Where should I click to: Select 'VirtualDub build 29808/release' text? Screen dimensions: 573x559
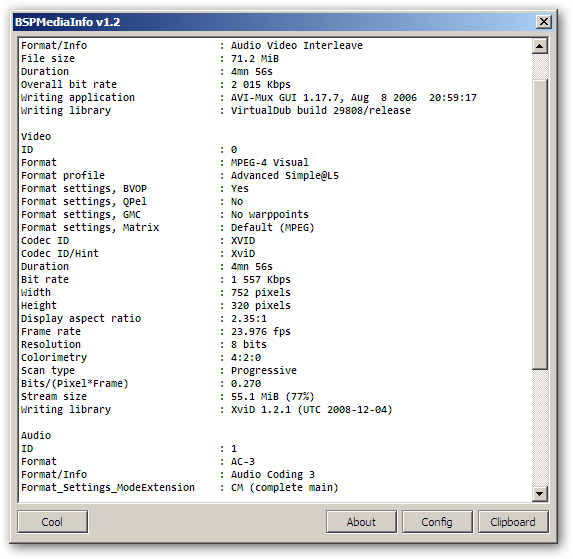[x=320, y=111]
